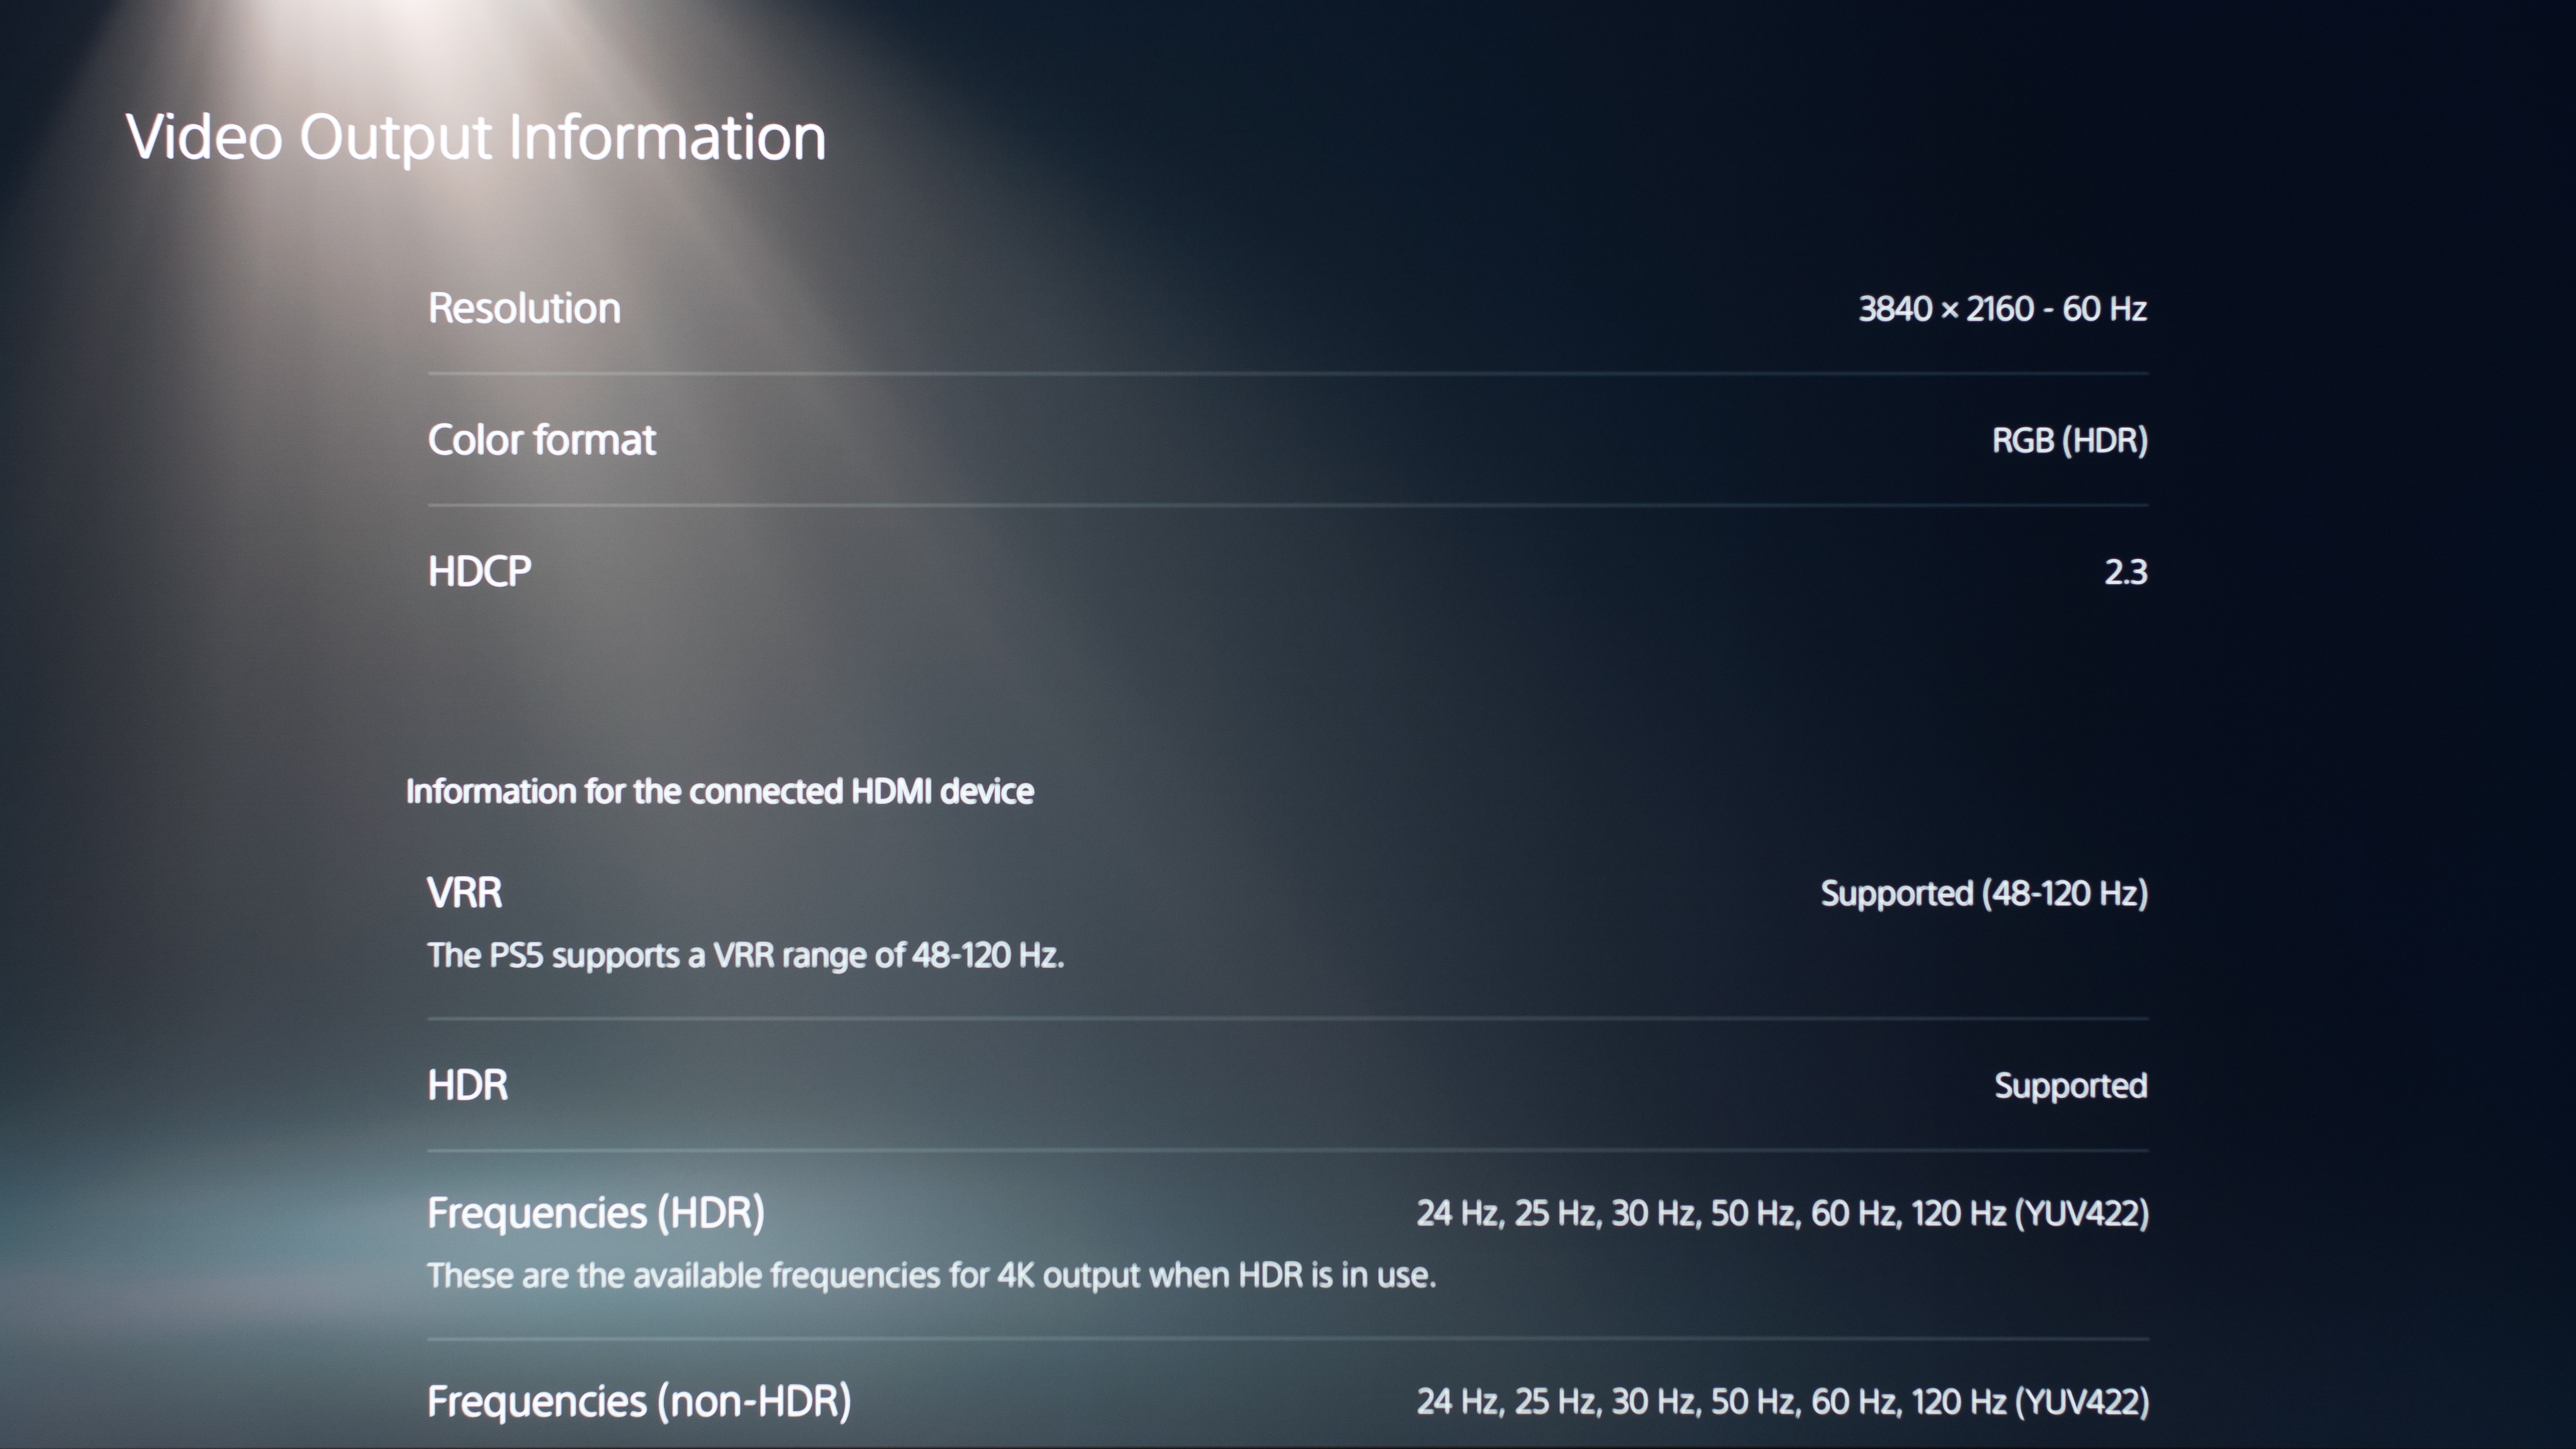This screenshot has width=2576, height=1449.
Task: Click the Frequencies (non-HDR) list of Hz values
Action: [x=1782, y=1402]
